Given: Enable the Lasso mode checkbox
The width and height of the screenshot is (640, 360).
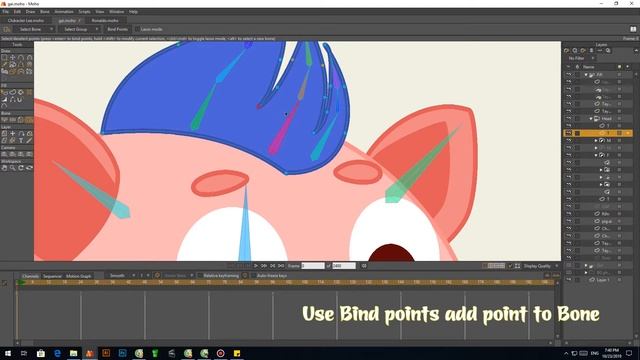Looking at the screenshot, I should [137, 29].
